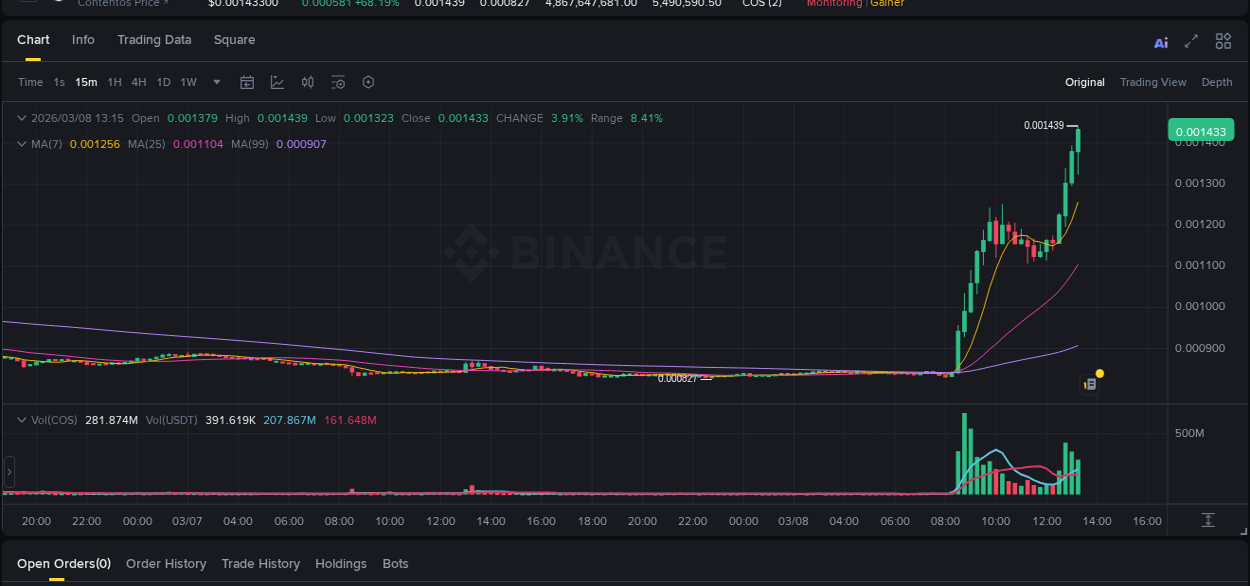Open the widgets grid icon top right
Screen dimensions: 1250x586
pos(1223,41)
